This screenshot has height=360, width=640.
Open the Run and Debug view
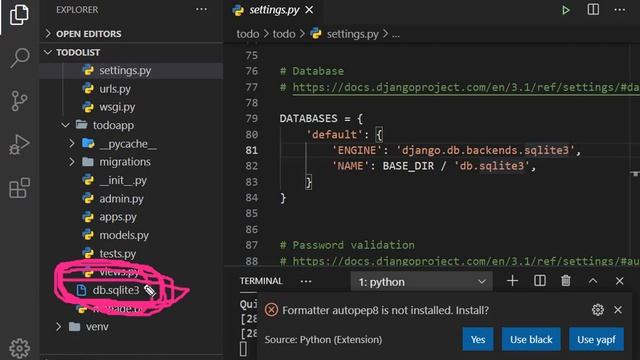(x=19, y=144)
